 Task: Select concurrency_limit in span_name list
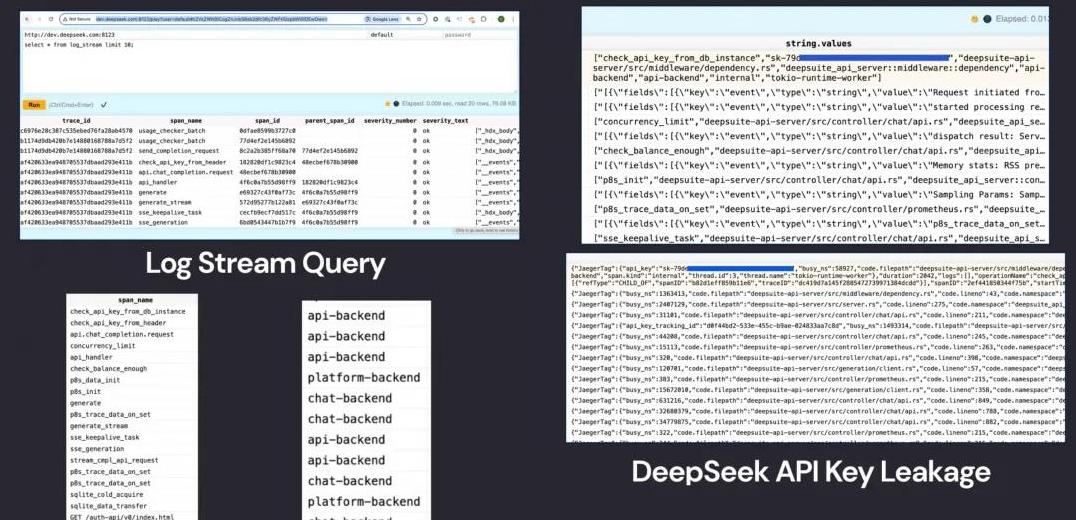click(x=103, y=346)
